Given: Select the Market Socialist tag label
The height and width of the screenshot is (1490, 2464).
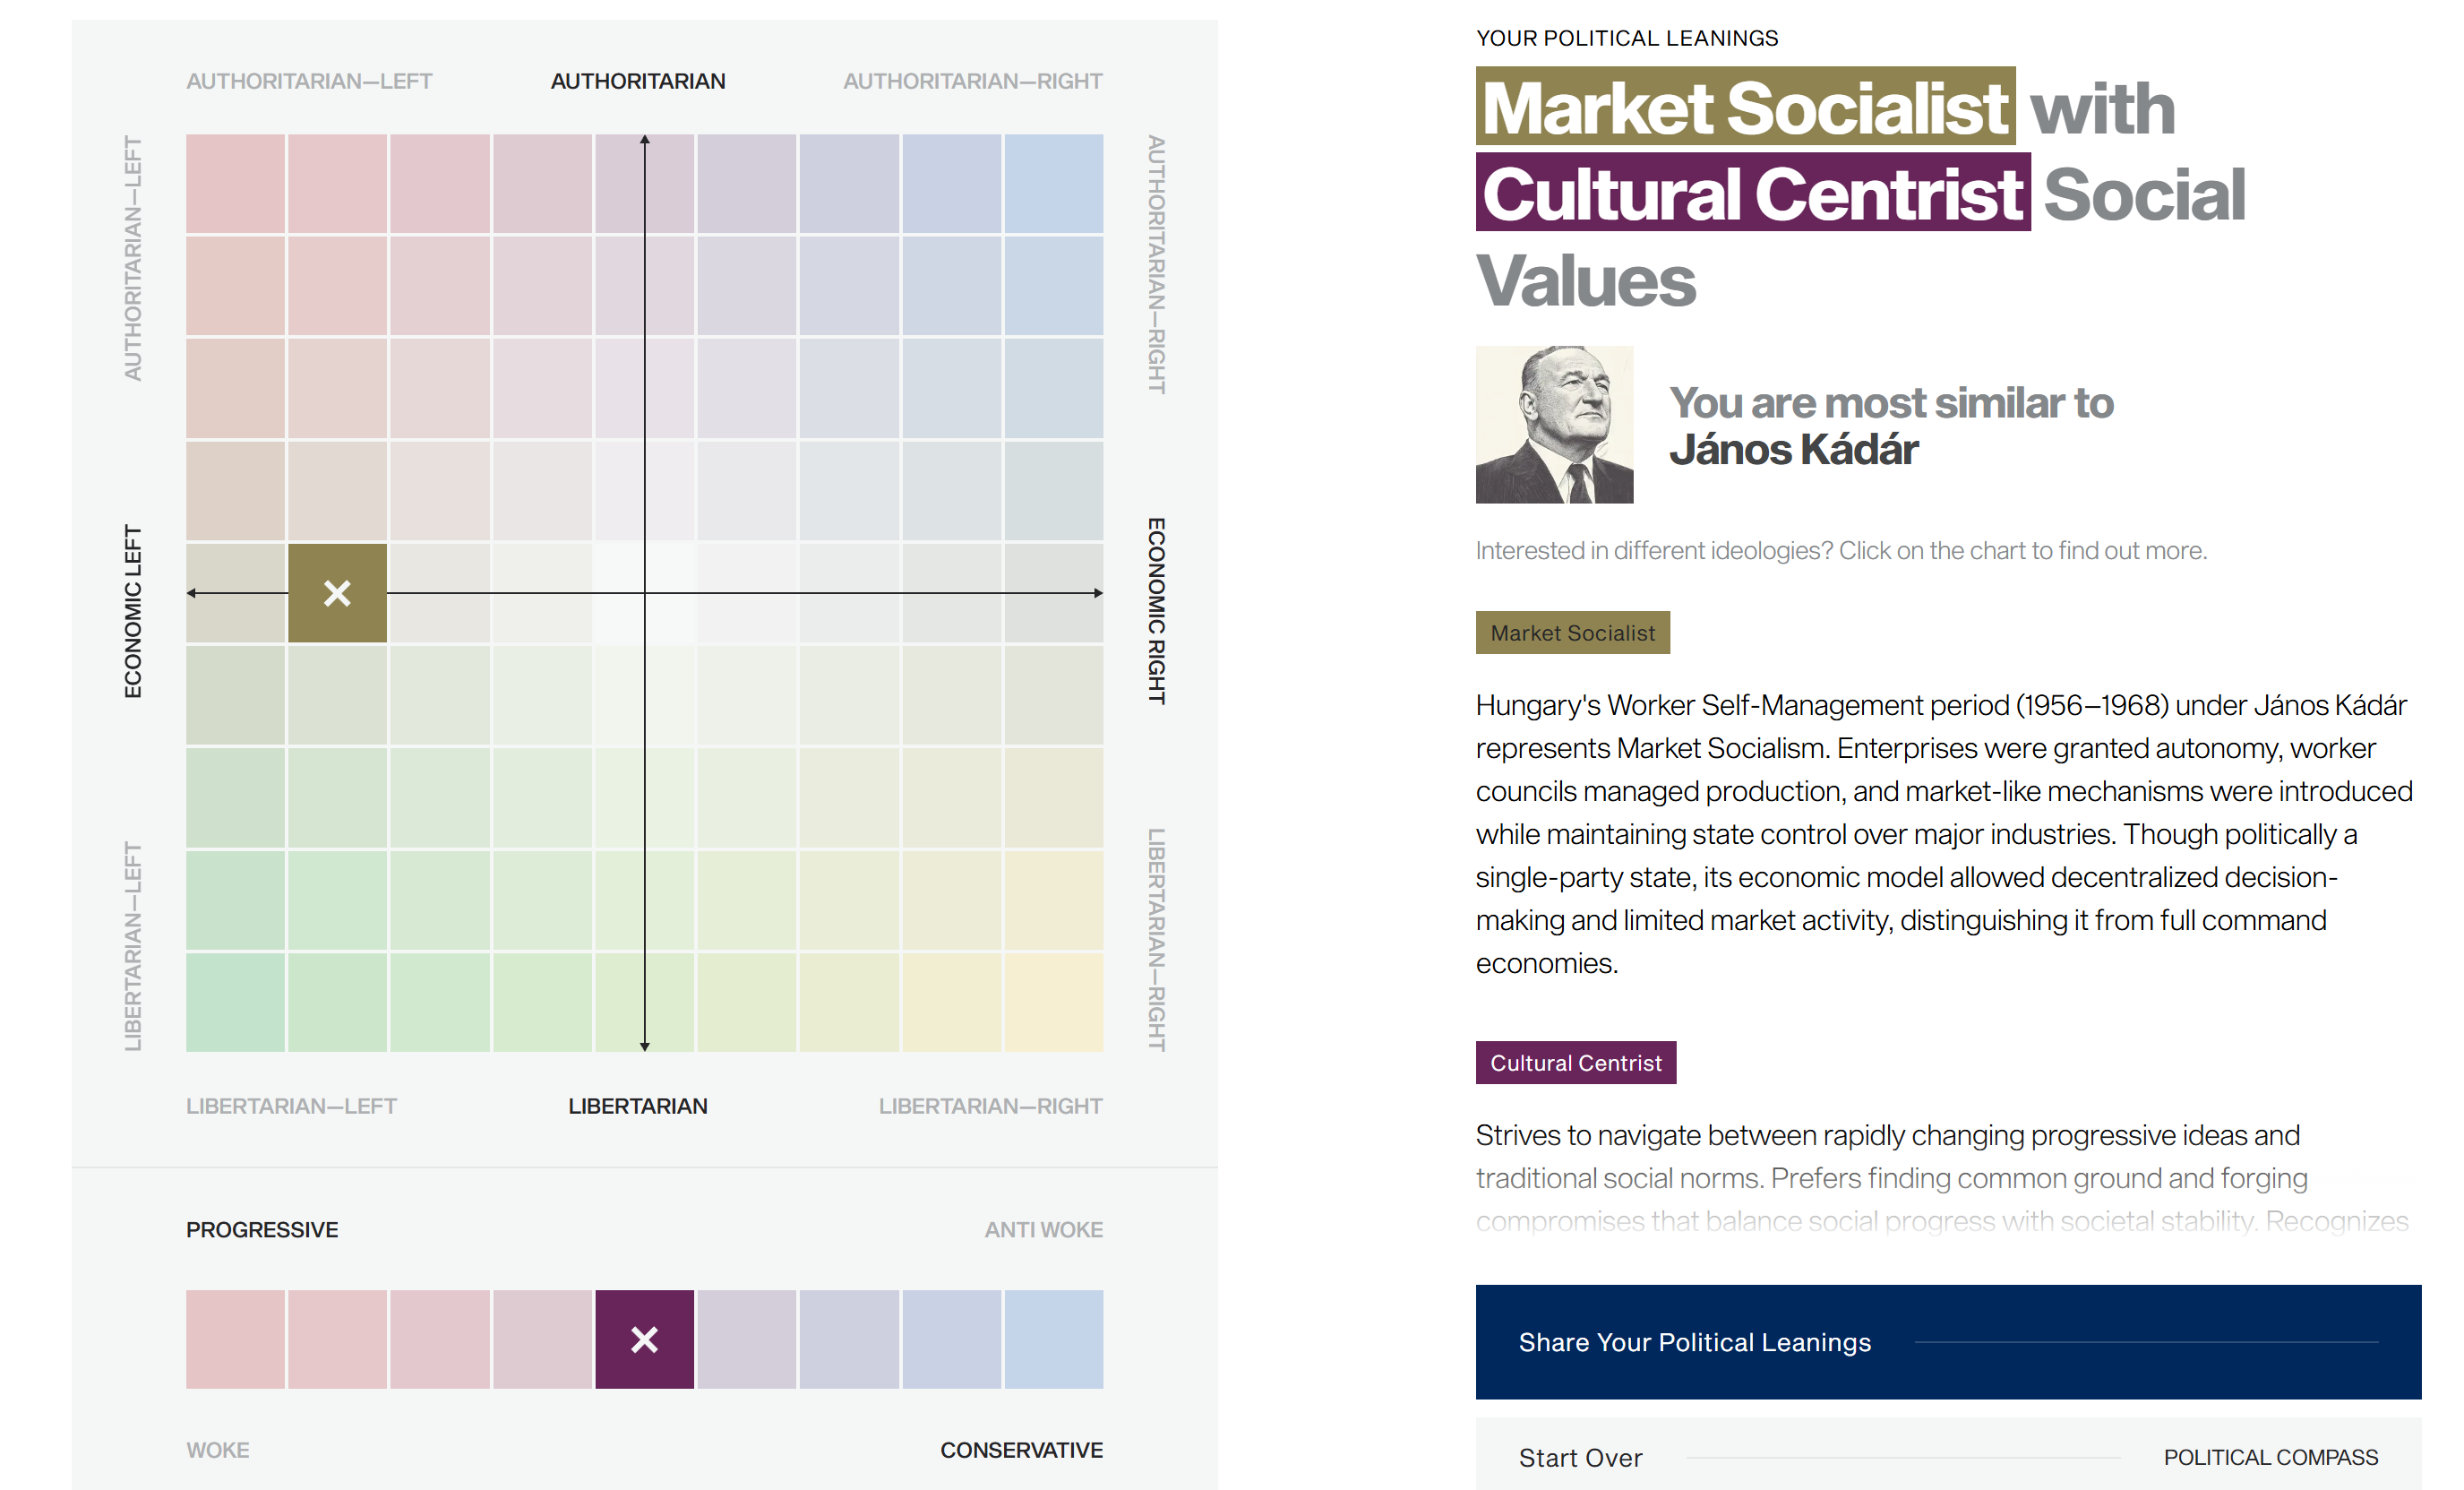Looking at the screenshot, I should 1572,633.
